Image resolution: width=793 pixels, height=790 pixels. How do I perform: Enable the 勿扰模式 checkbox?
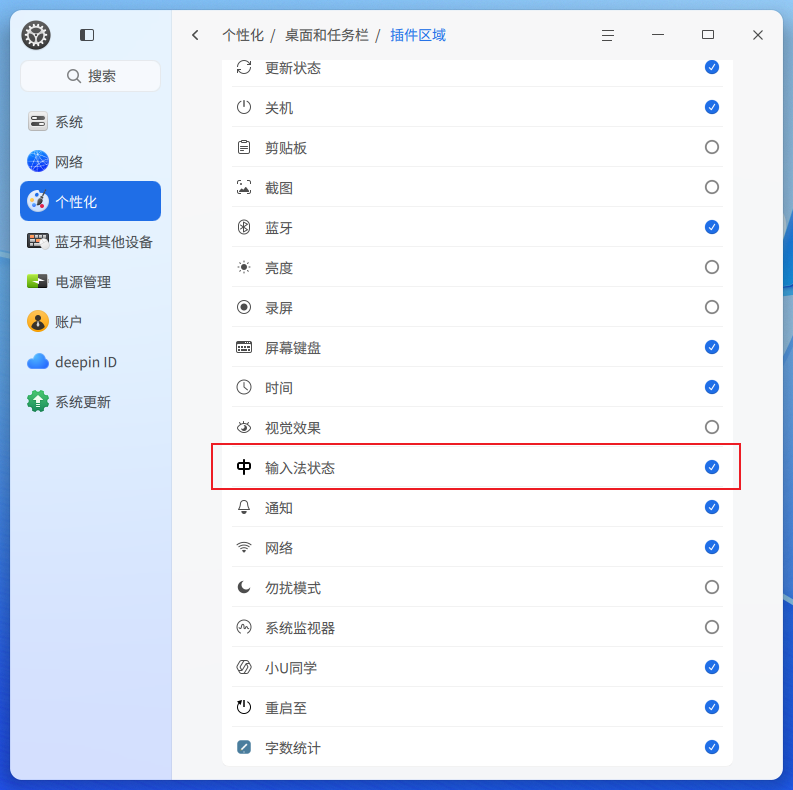(x=712, y=587)
